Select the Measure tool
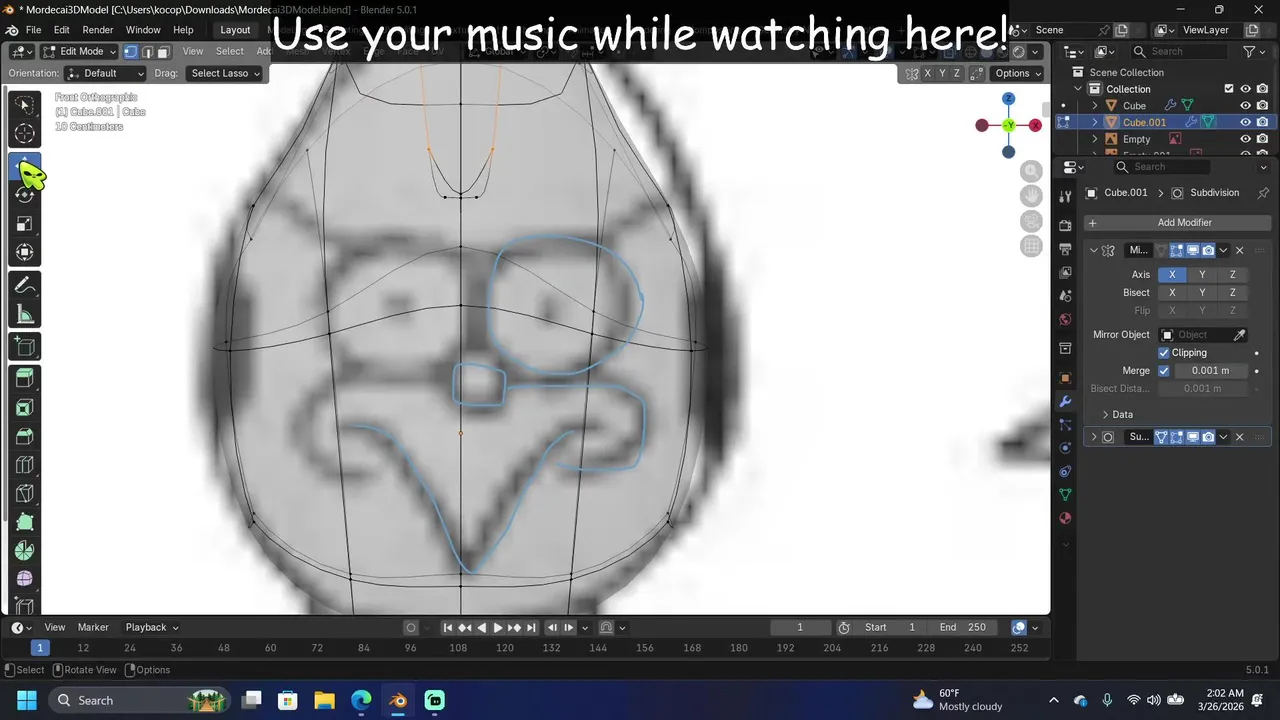 pos(25,315)
